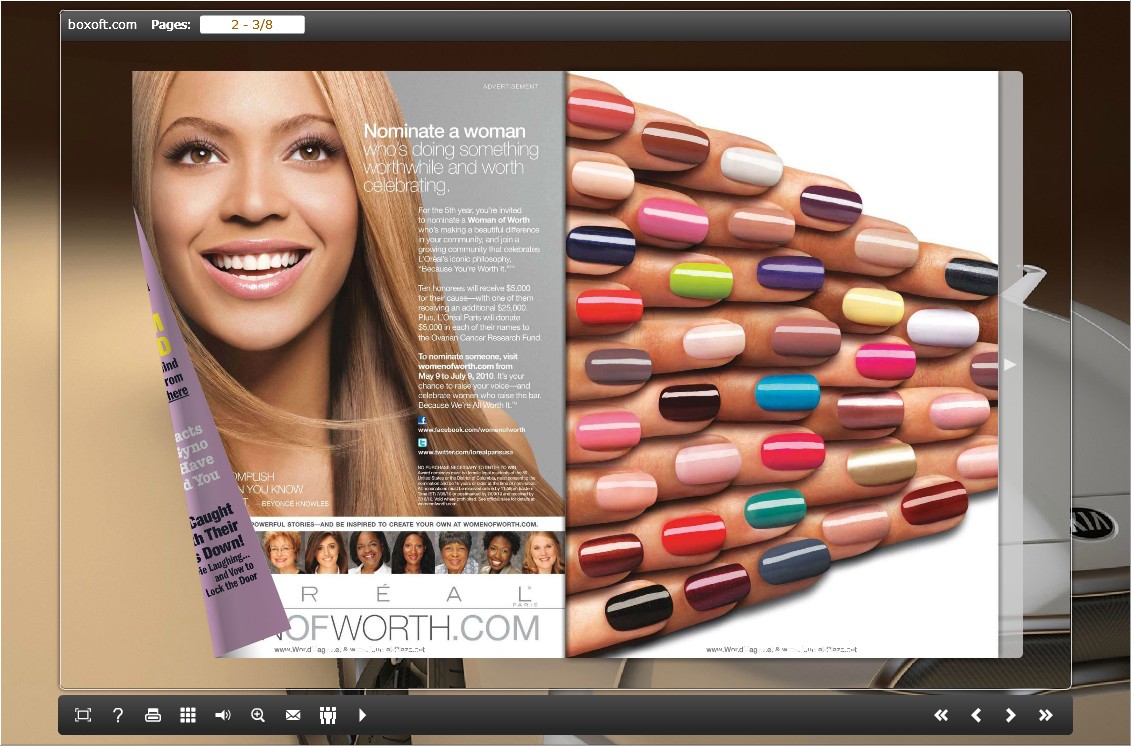The width and height of the screenshot is (1131, 746).
Task: Jump to the last page
Action: coord(1045,715)
